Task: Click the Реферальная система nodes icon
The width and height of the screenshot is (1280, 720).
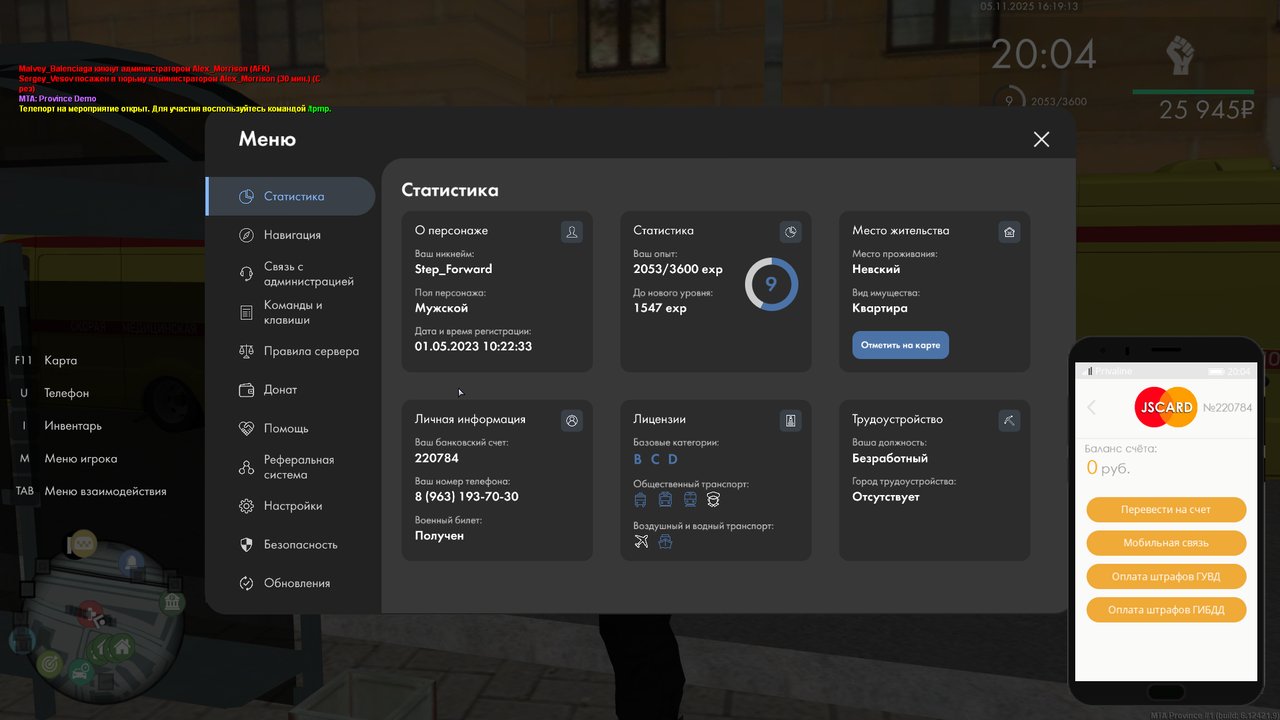Action: pos(246,467)
